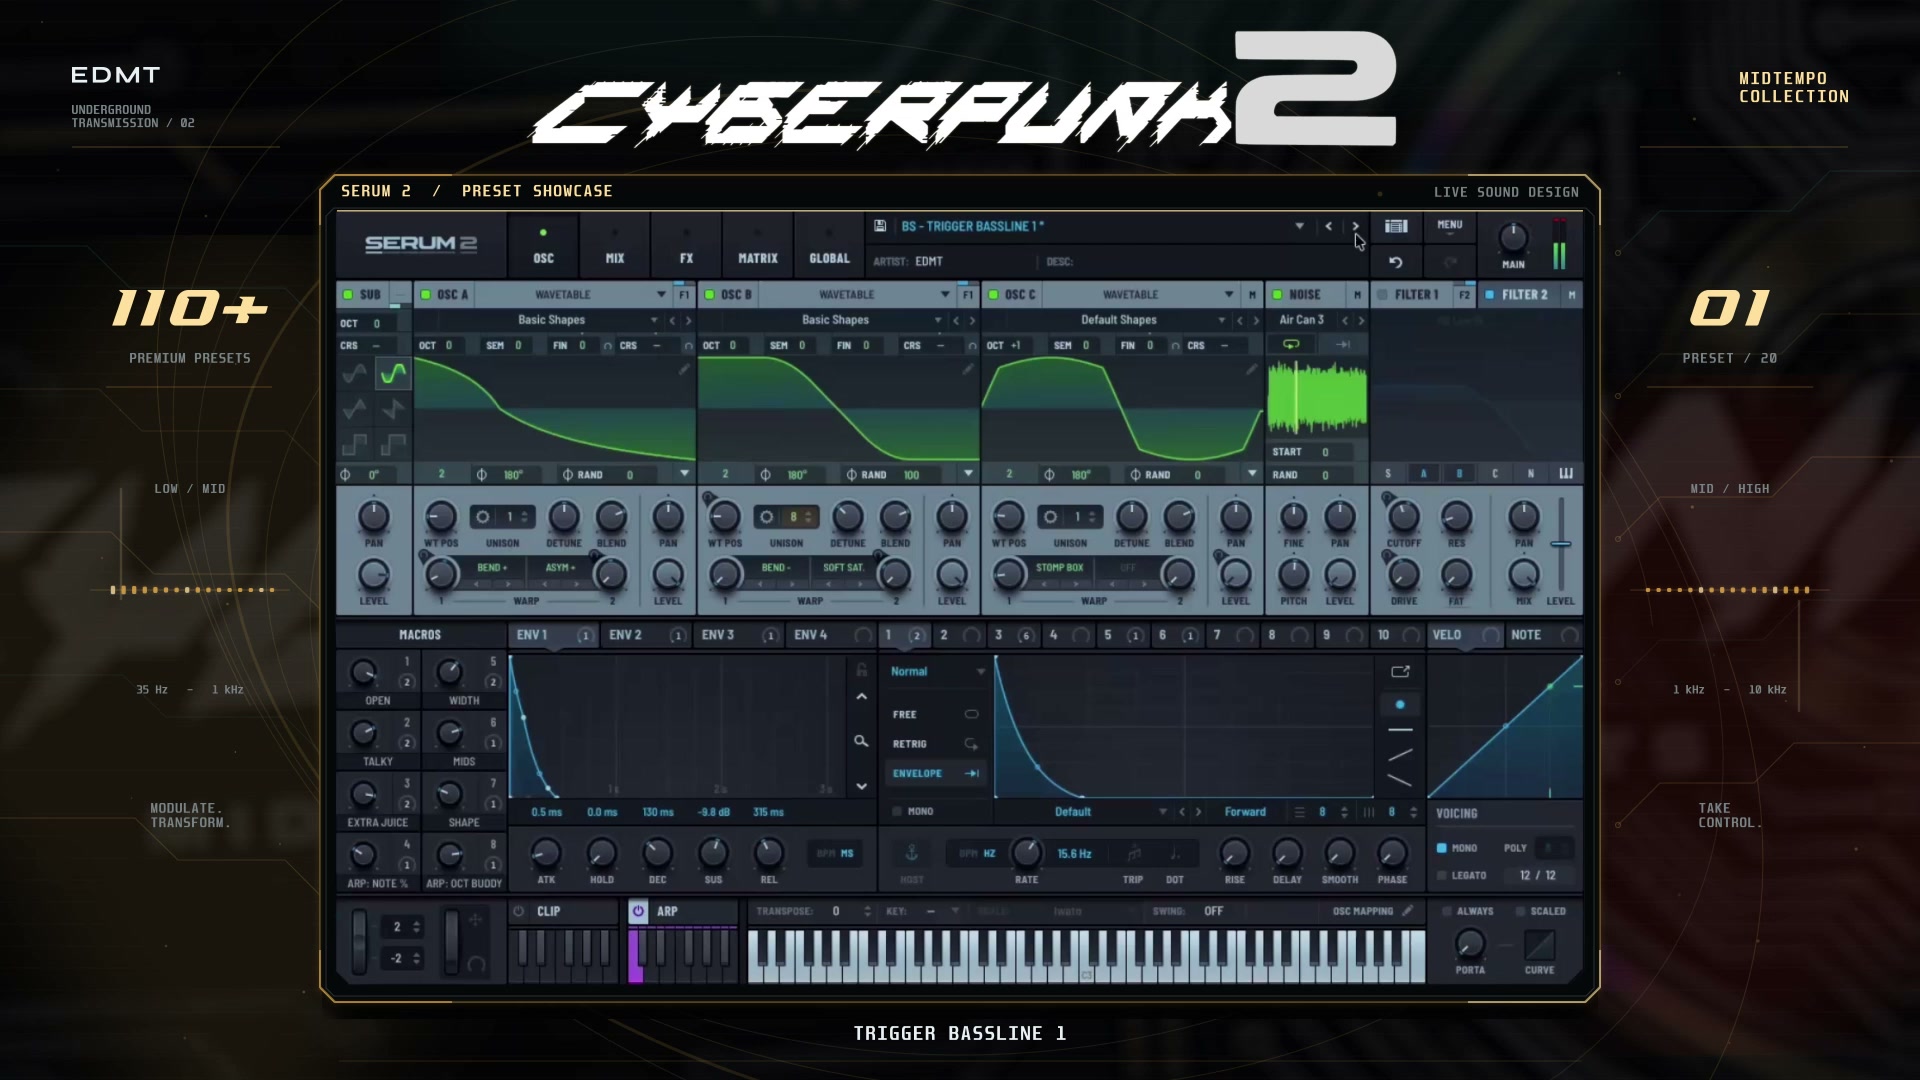Open the FX tab
The height and width of the screenshot is (1080, 1920).
pyautogui.click(x=686, y=245)
